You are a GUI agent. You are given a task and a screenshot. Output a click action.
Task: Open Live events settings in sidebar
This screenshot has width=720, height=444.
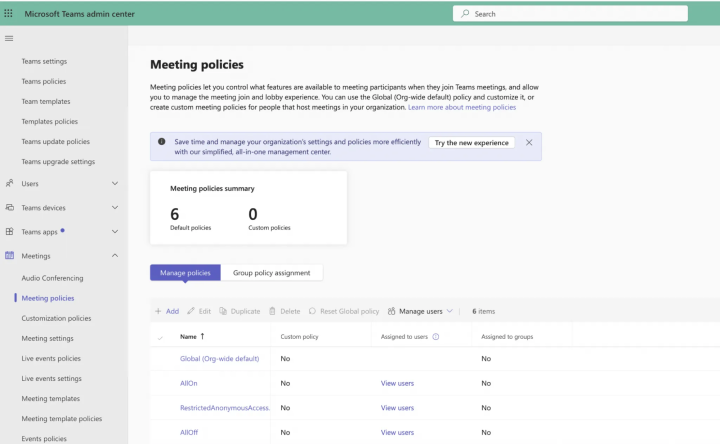click(x=51, y=378)
